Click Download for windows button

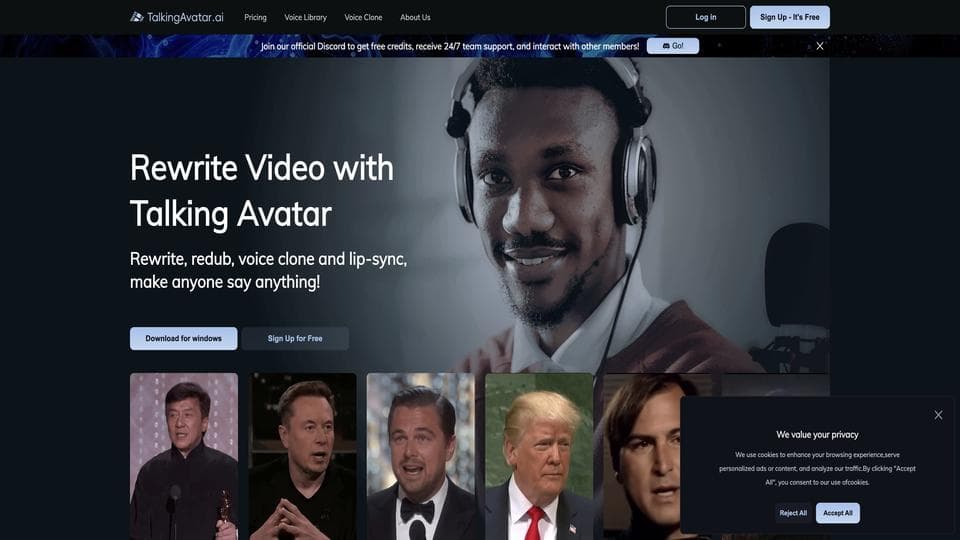point(184,339)
